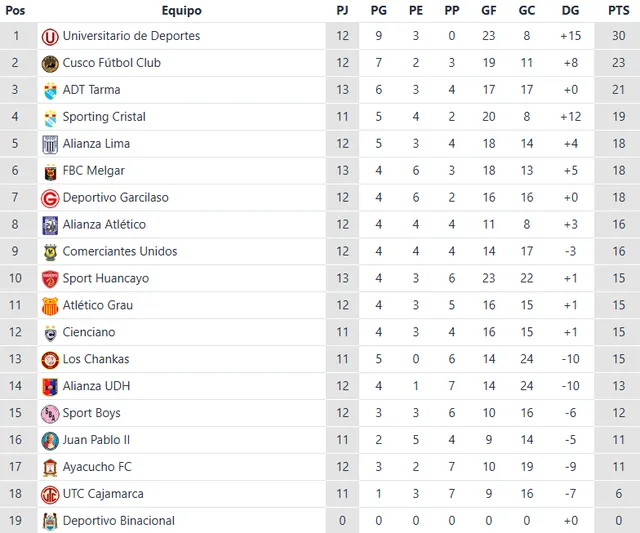Click the Deportivo Garcilaso logo icon

pos(50,198)
